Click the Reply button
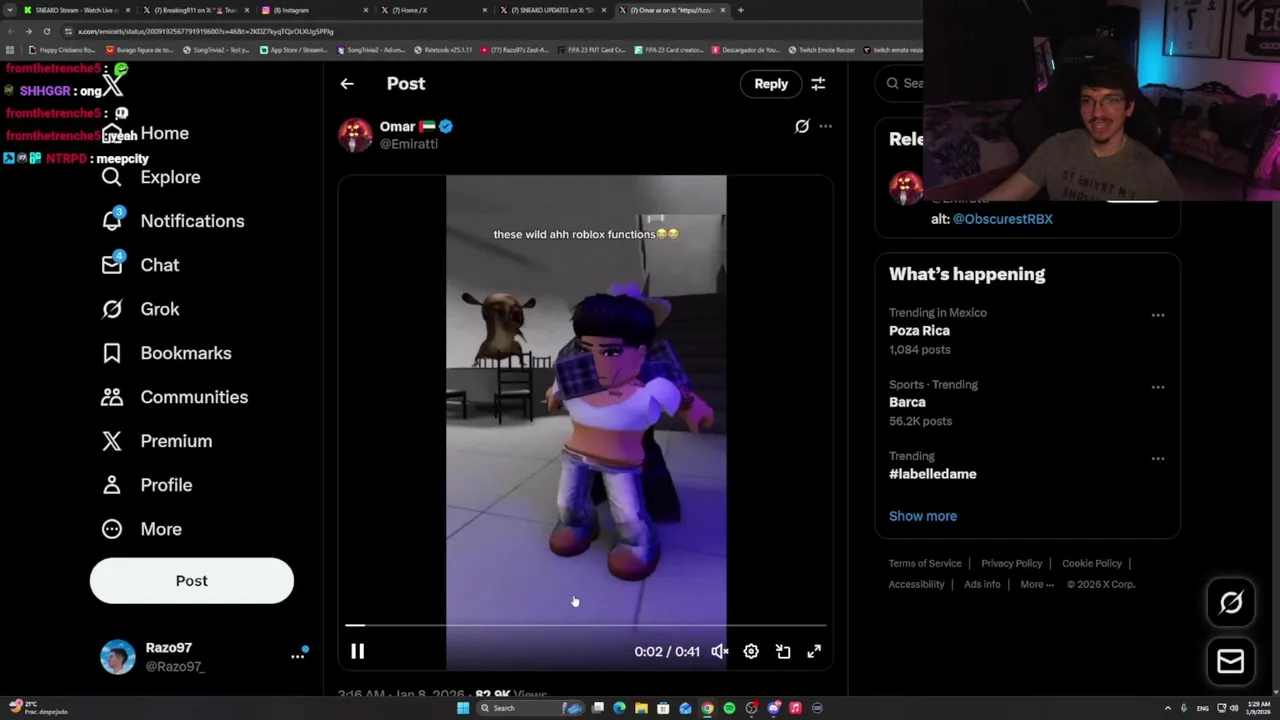 [x=771, y=84]
